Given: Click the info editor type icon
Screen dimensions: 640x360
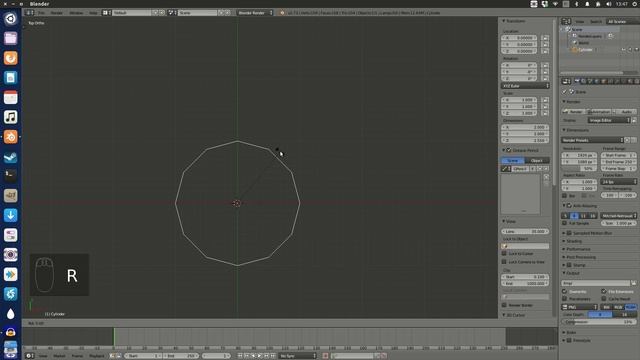Looking at the screenshot, I should [29, 13].
